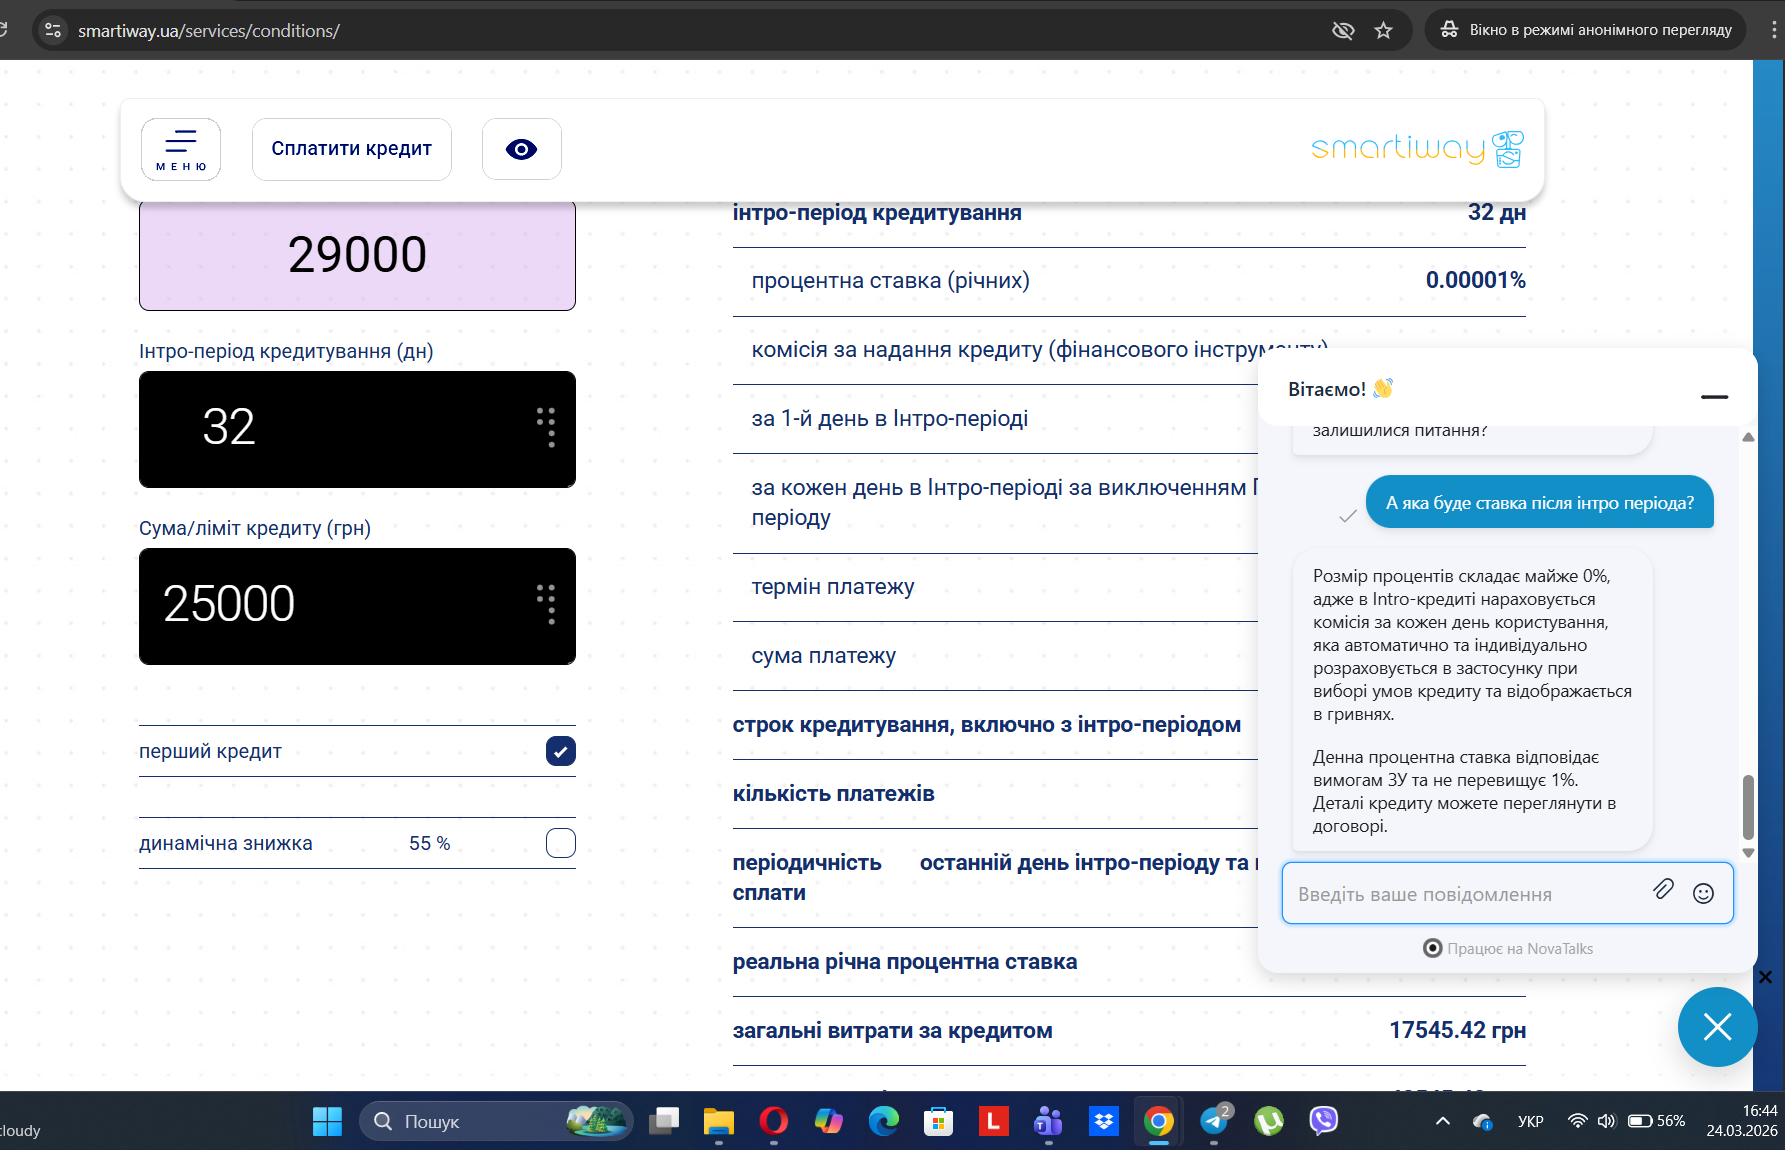1785x1150 pixels.
Task: Open the red L app in taskbar
Action: tap(993, 1121)
